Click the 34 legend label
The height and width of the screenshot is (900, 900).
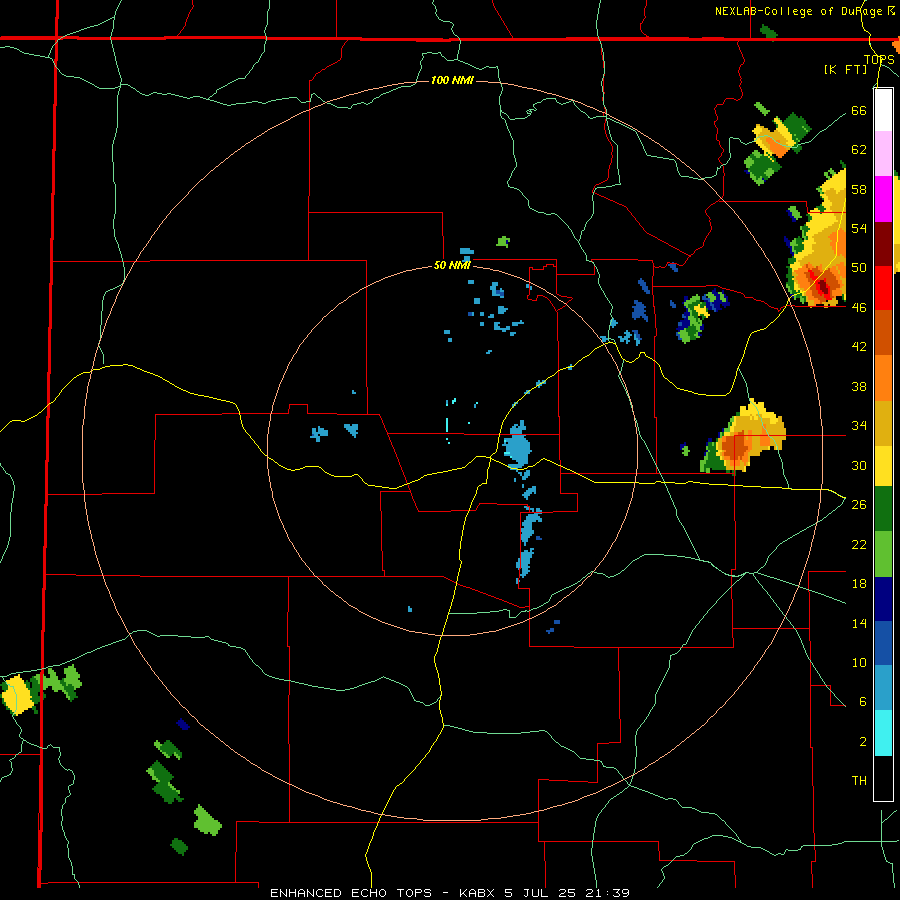pyautogui.click(x=859, y=426)
